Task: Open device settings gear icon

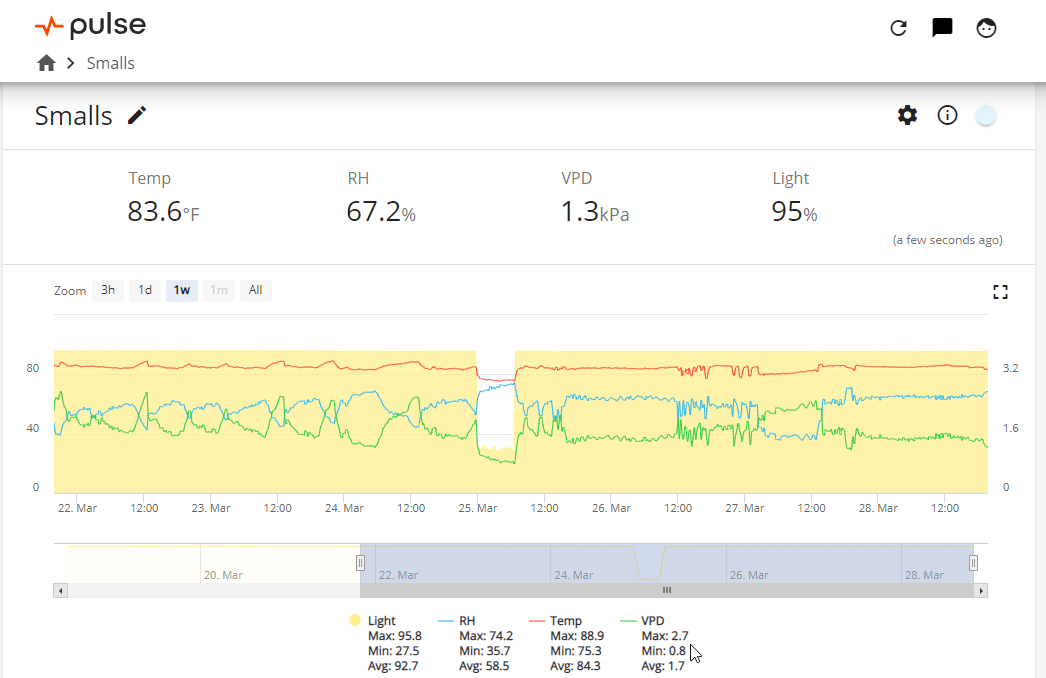Action: point(907,115)
